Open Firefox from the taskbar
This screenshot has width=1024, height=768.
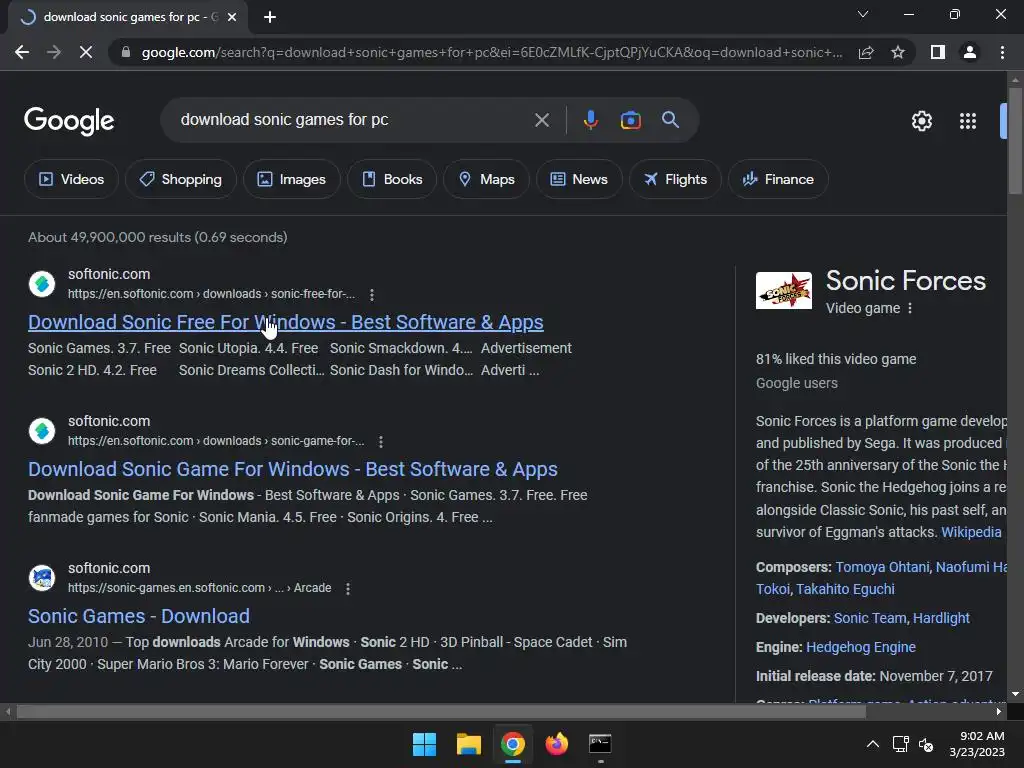tap(556, 744)
